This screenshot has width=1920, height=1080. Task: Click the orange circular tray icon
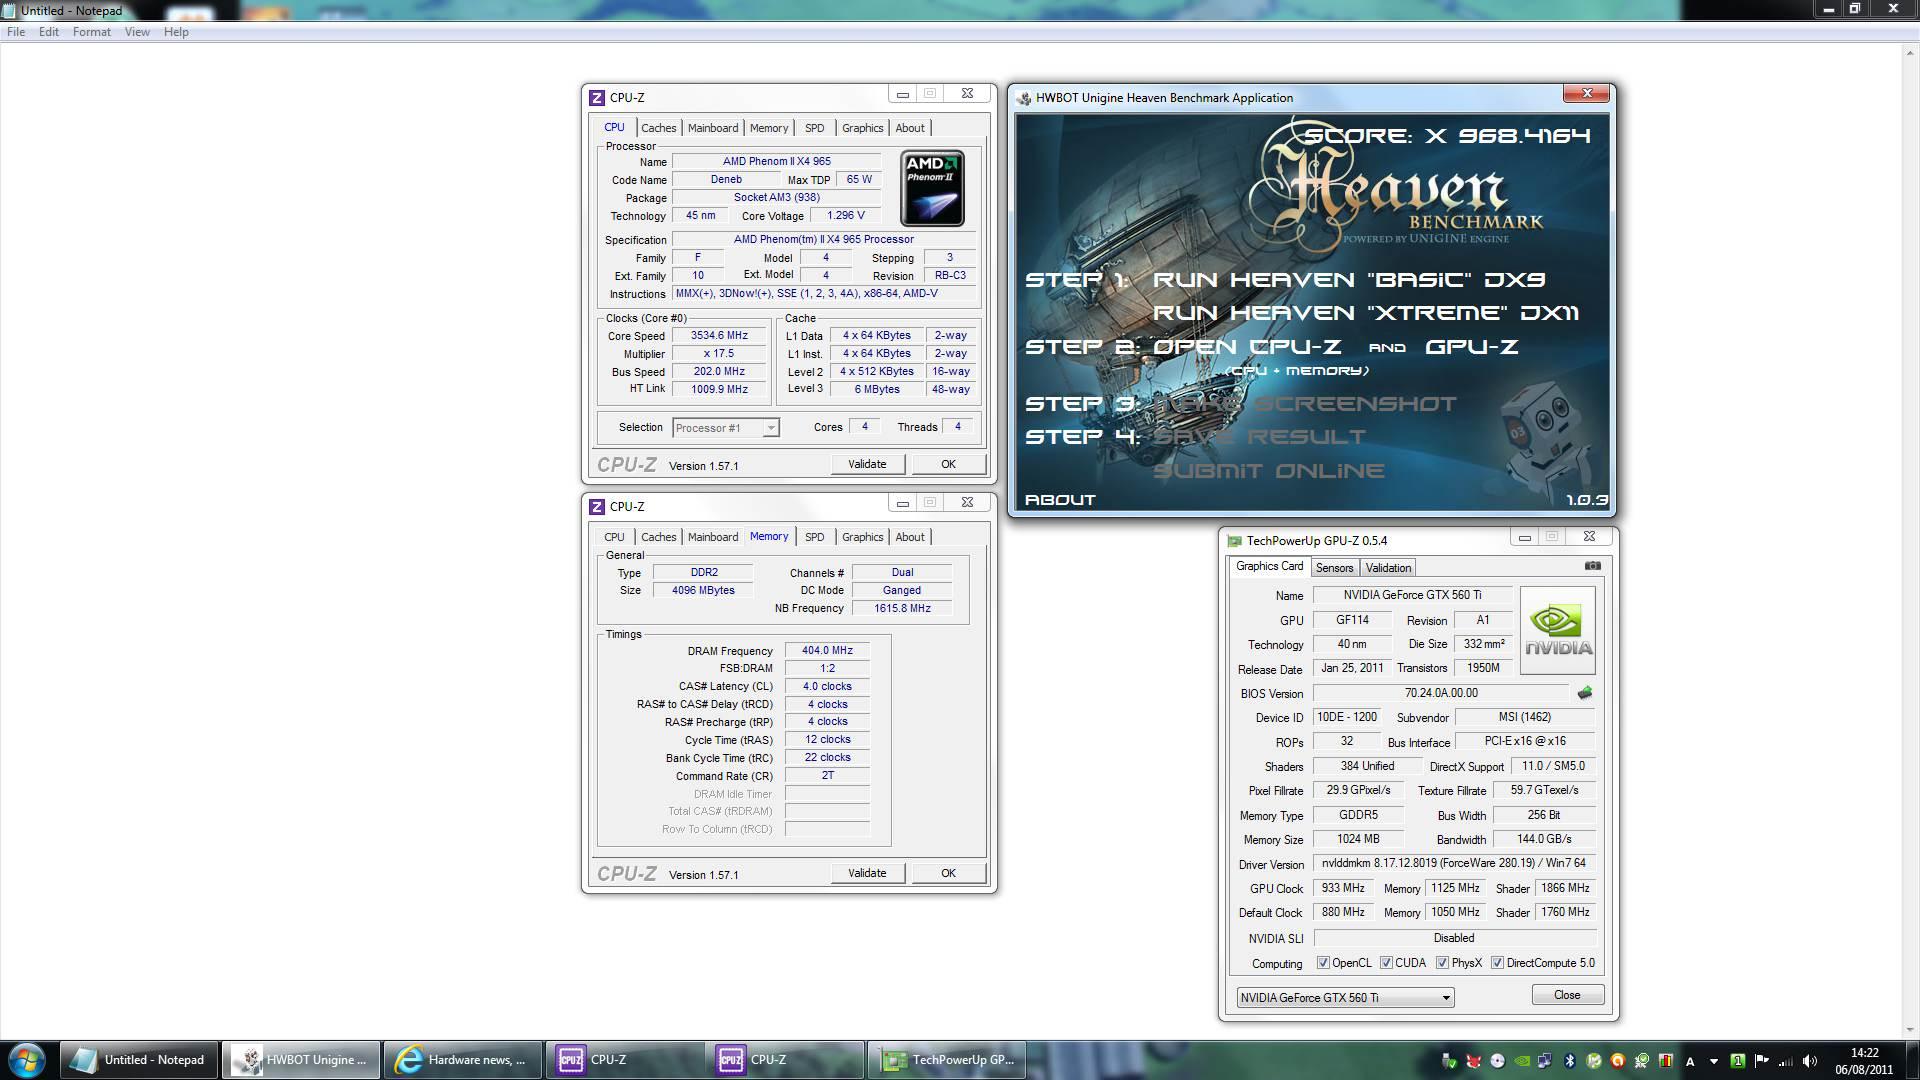[1618, 1061]
